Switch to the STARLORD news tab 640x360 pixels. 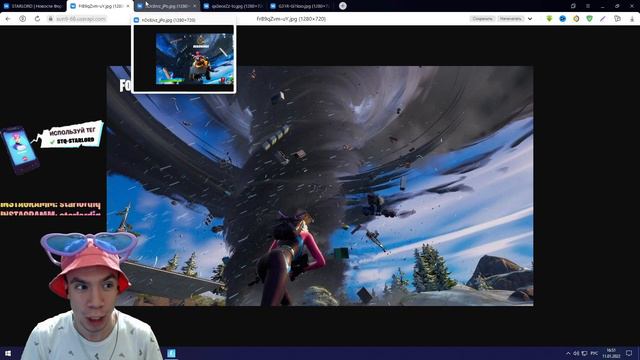point(33,6)
